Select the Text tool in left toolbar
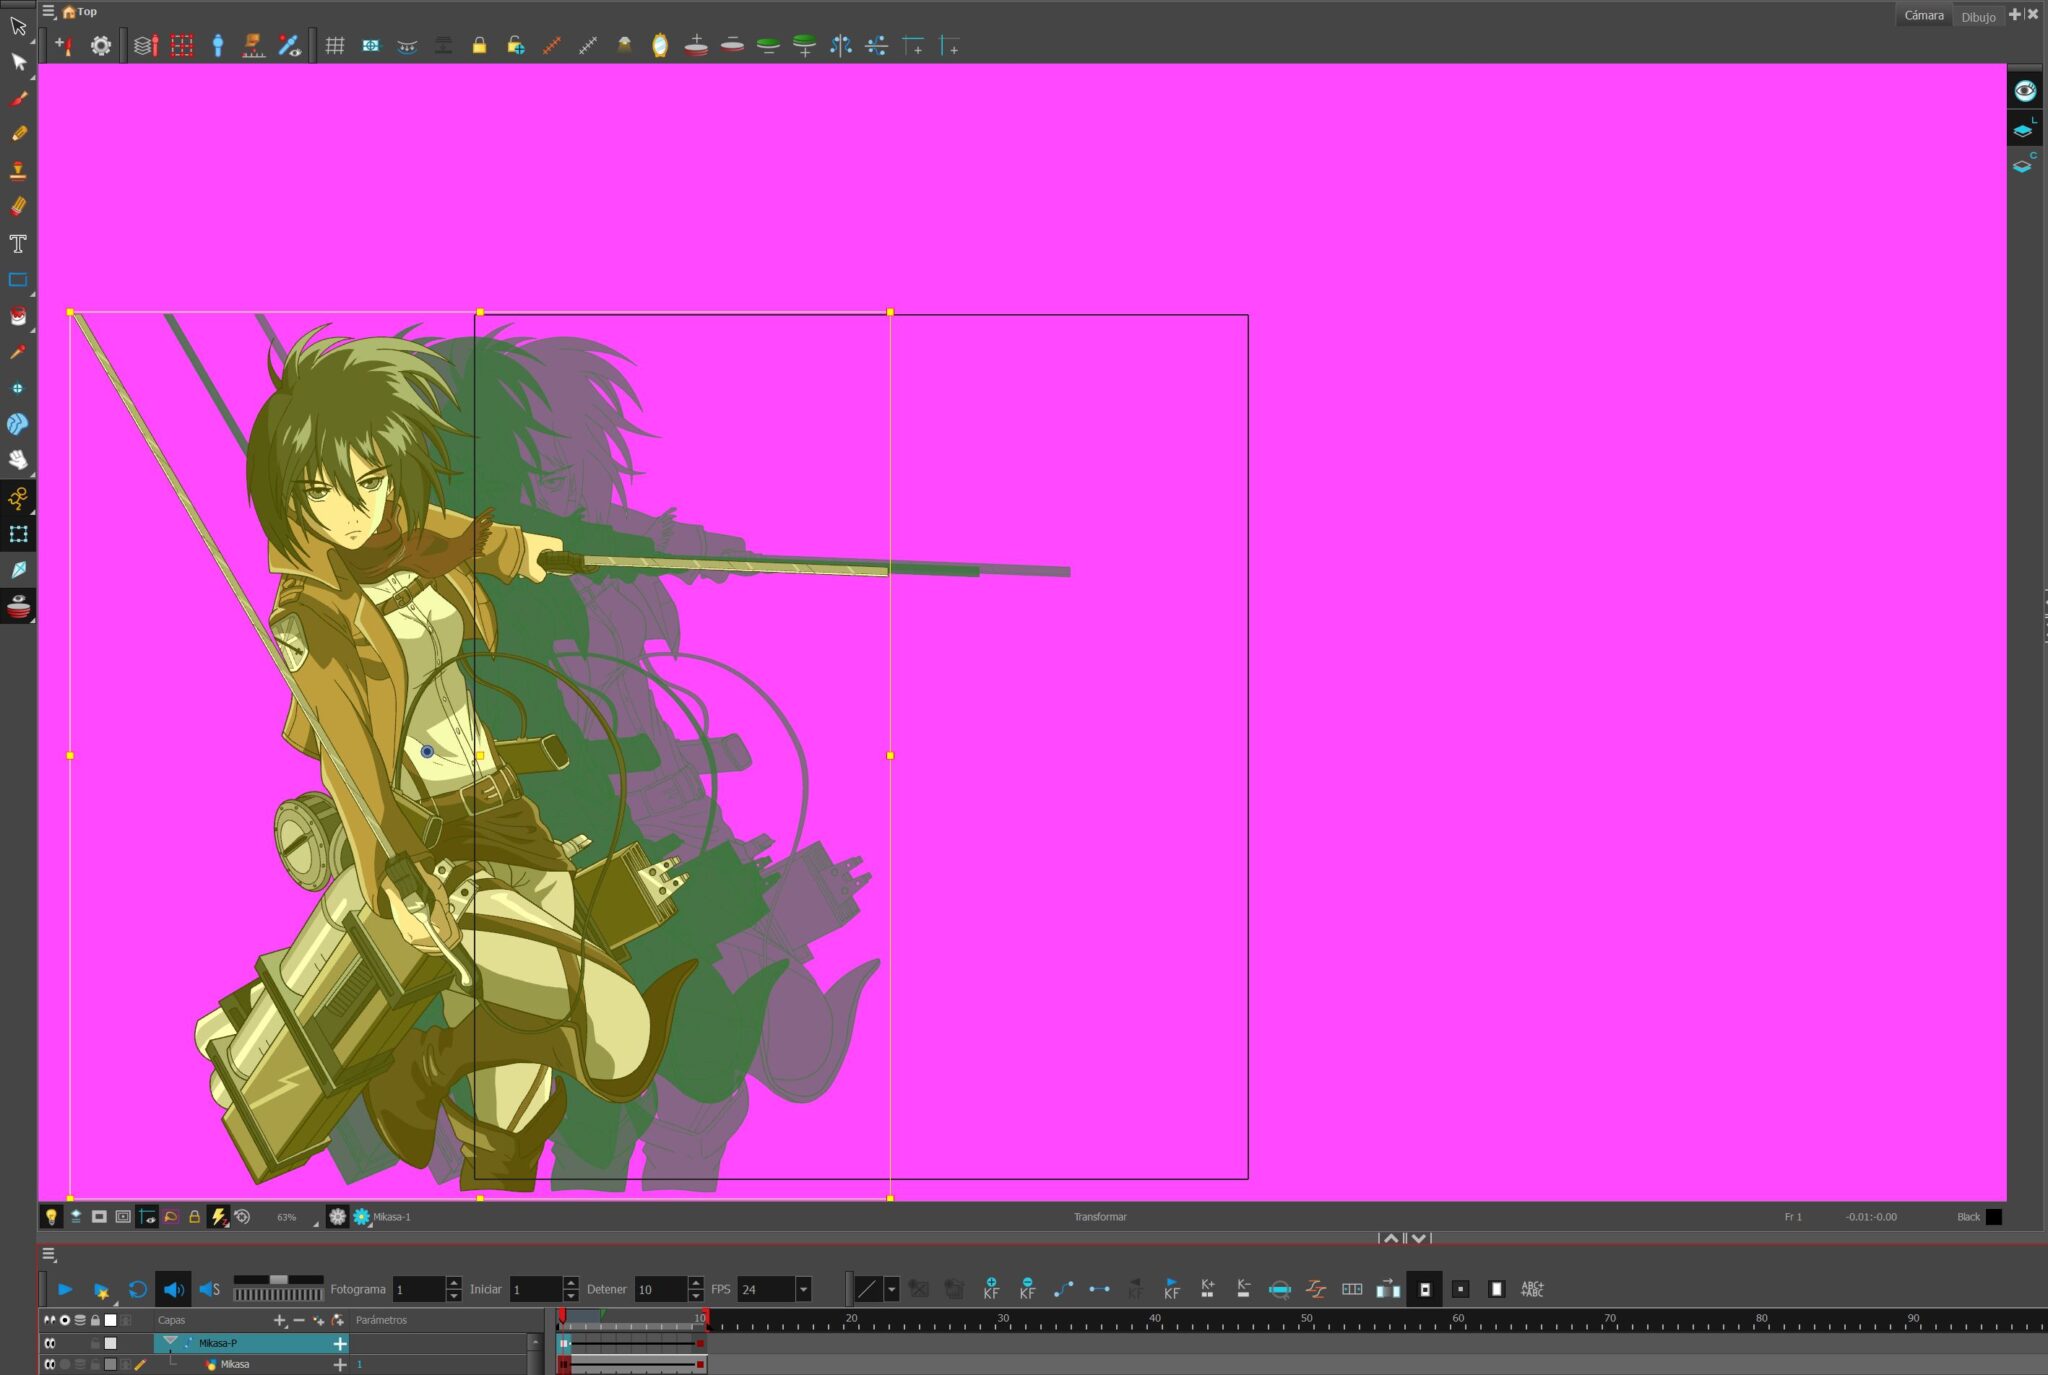Viewport: 2048px width, 1375px height. [x=18, y=244]
